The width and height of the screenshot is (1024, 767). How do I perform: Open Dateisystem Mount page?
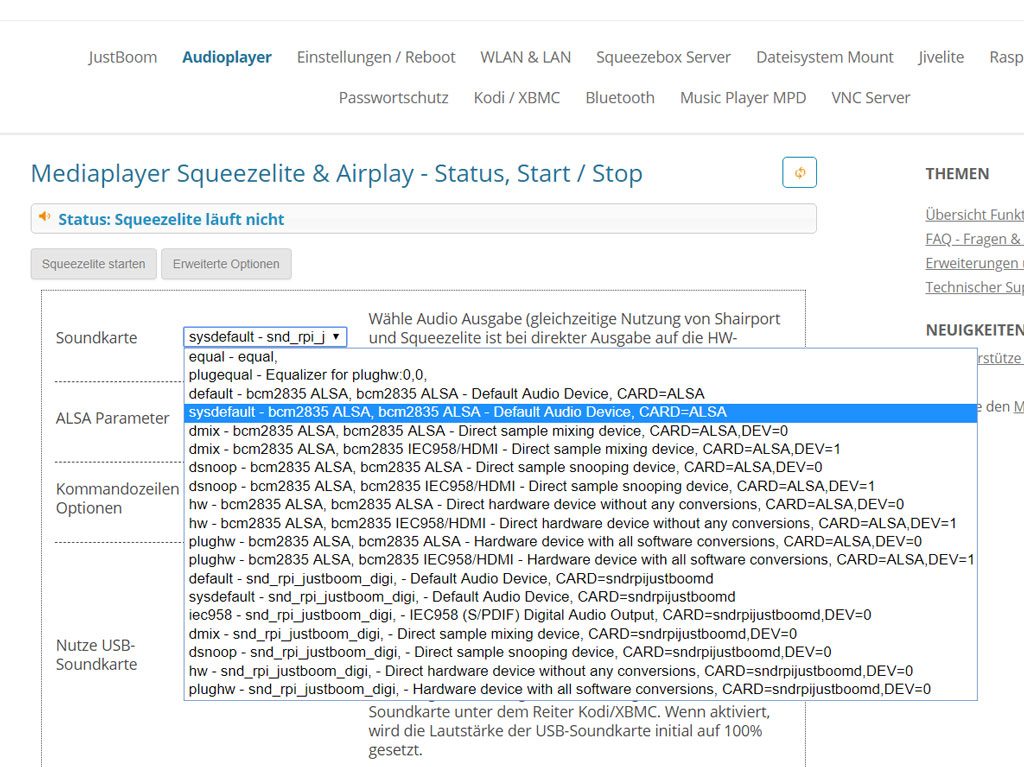click(825, 57)
